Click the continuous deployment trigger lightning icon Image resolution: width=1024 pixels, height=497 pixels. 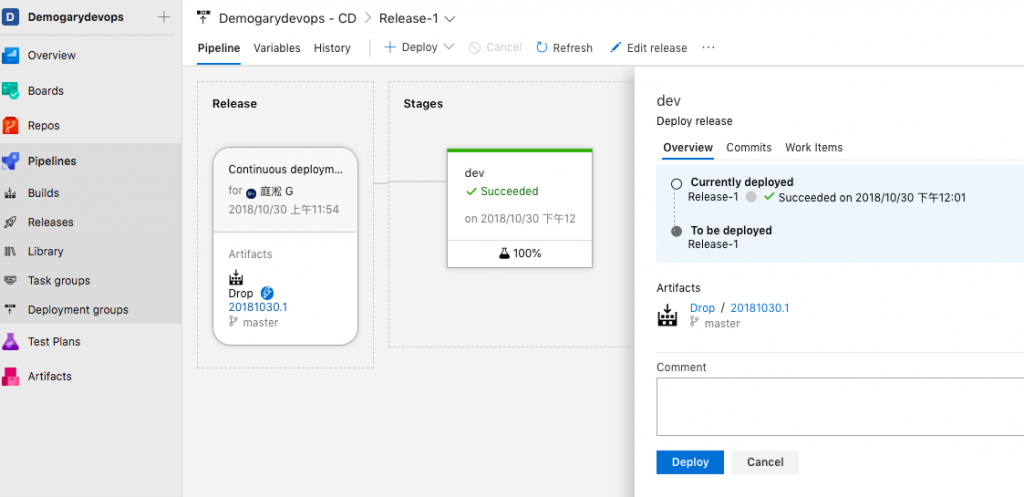click(x=266, y=293)
